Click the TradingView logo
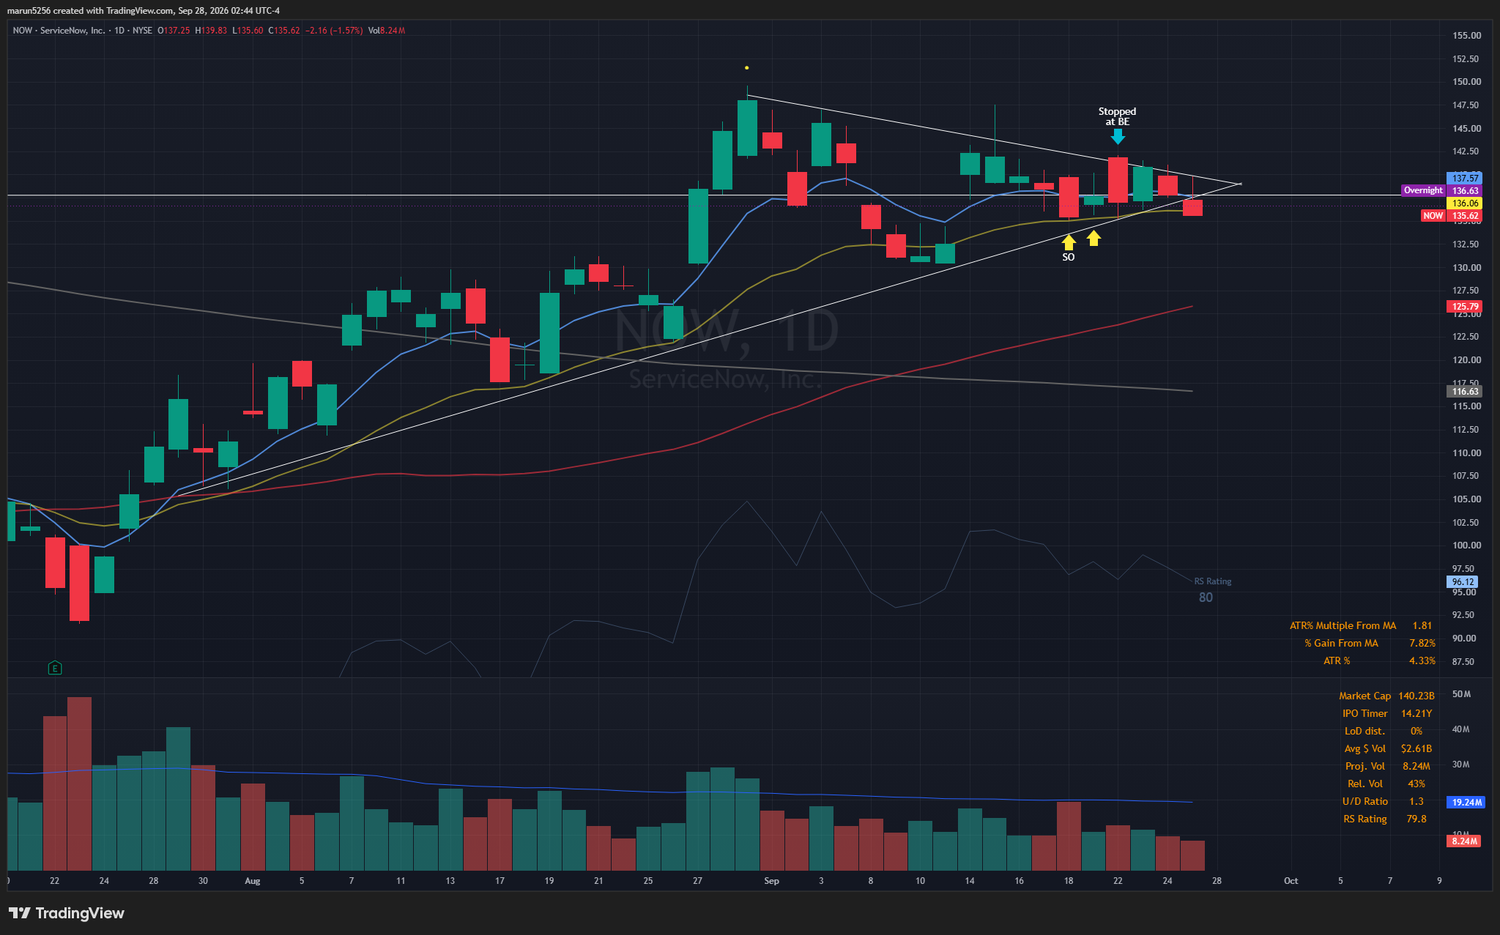 click(x=67, y=913)
